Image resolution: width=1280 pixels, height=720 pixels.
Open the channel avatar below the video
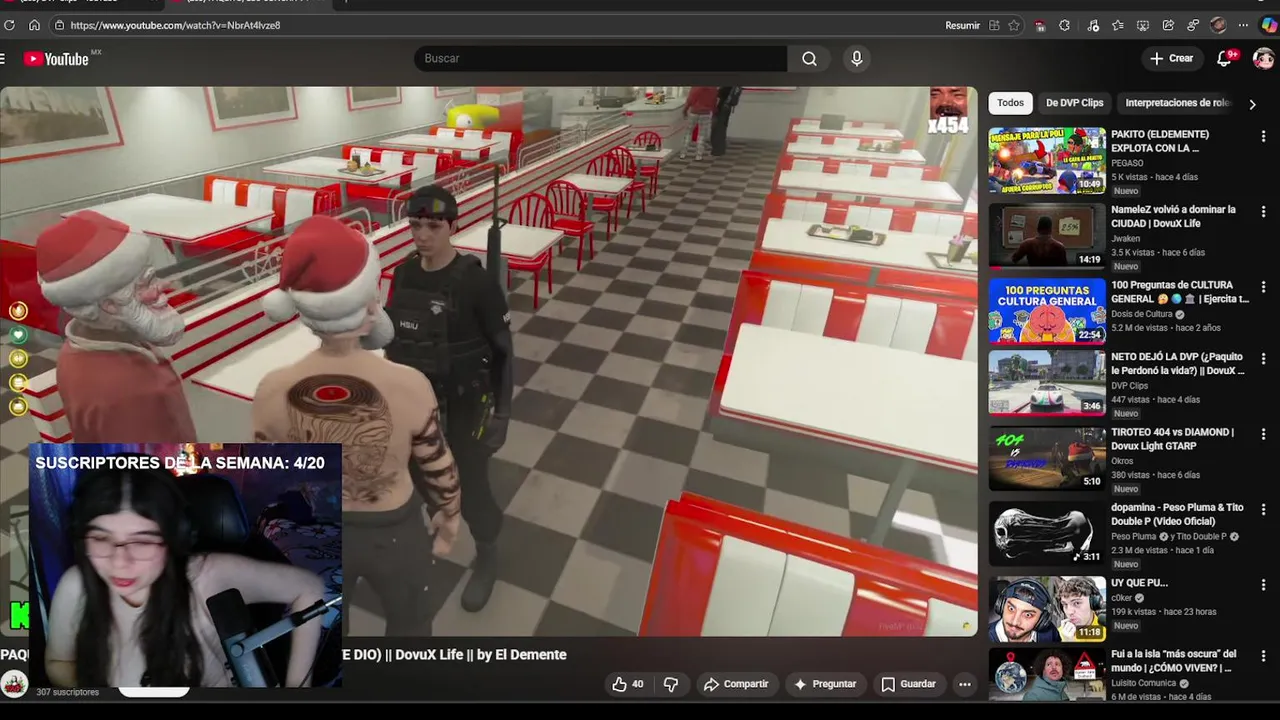pyautogui.click(x=14, y=684)
